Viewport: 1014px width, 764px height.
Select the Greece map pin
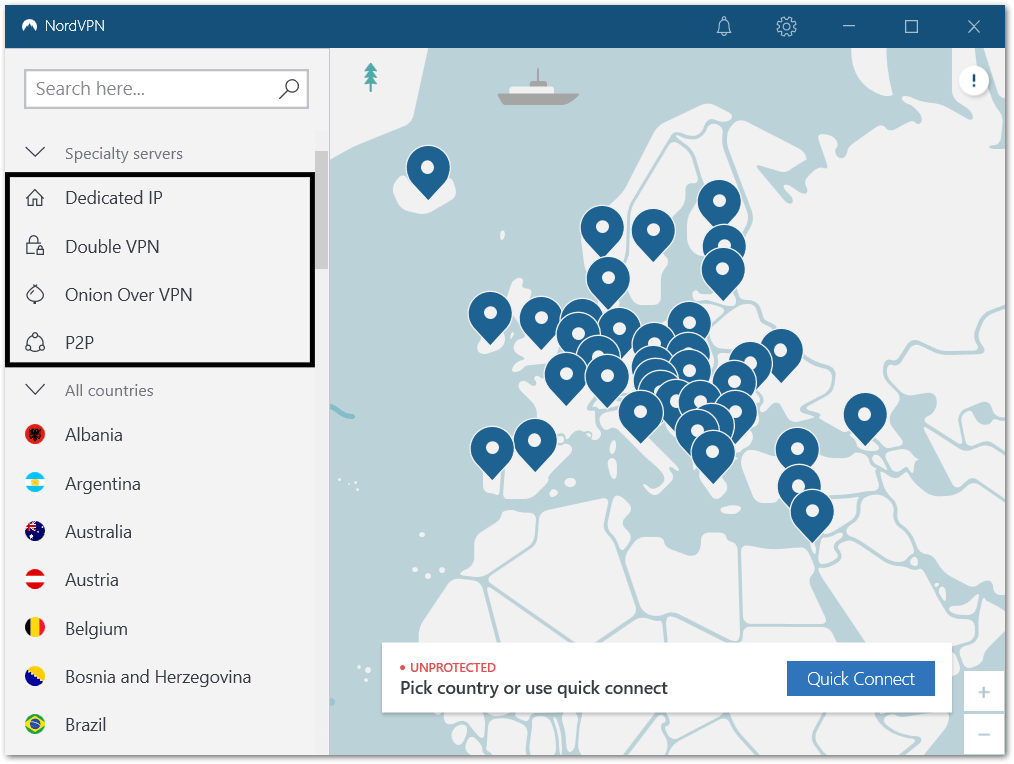click(713, 456)
